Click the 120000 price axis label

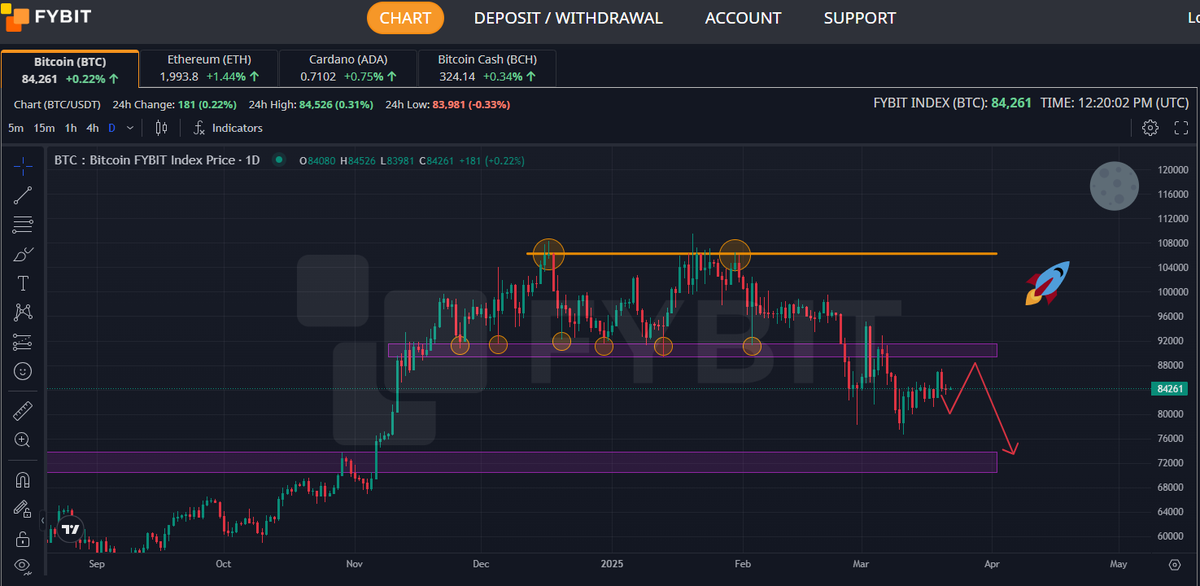[x=1172, y=170]
